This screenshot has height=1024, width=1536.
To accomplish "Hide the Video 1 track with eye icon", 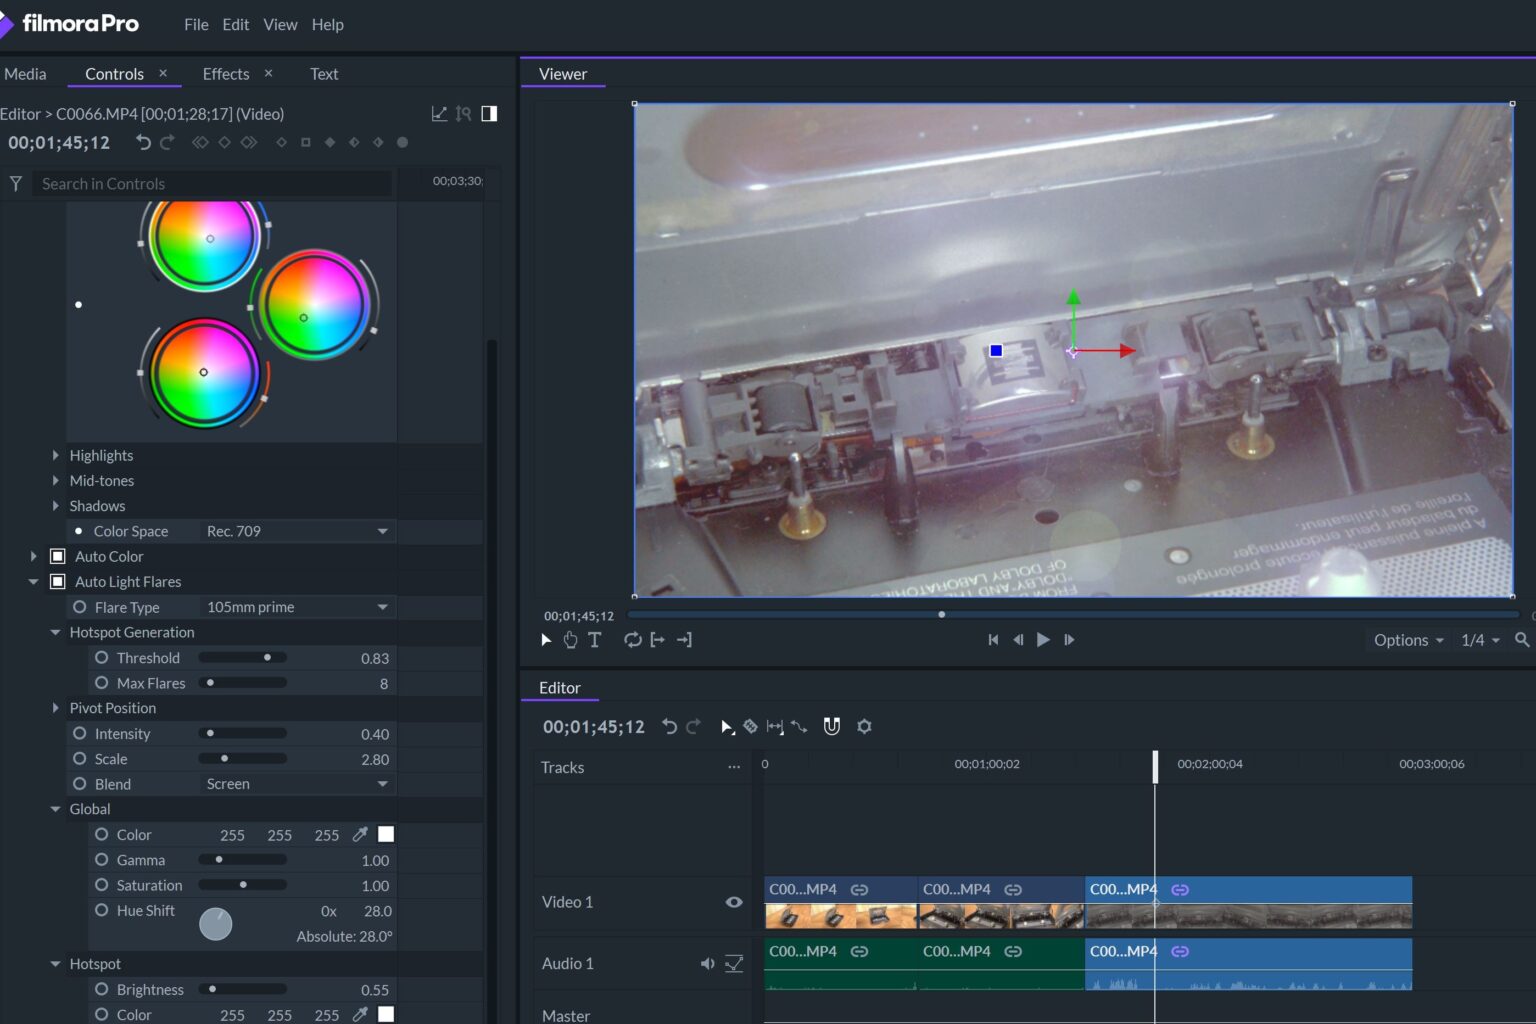I will pos(734,902).
